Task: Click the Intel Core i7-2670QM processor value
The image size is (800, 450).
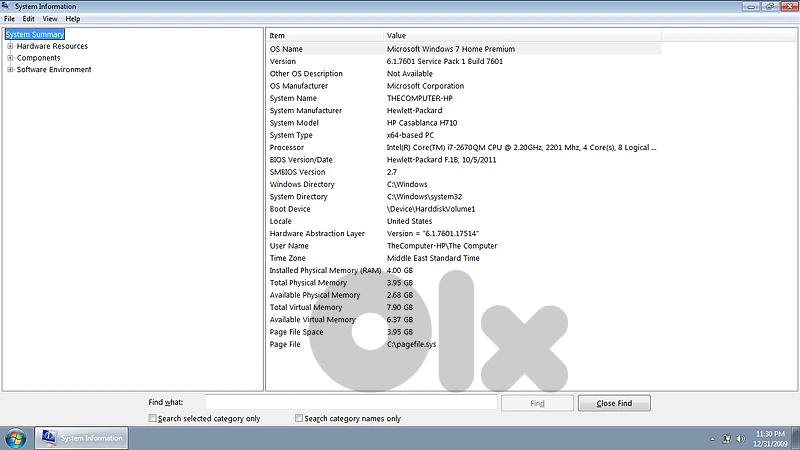Action: click(x=521, y=147)
